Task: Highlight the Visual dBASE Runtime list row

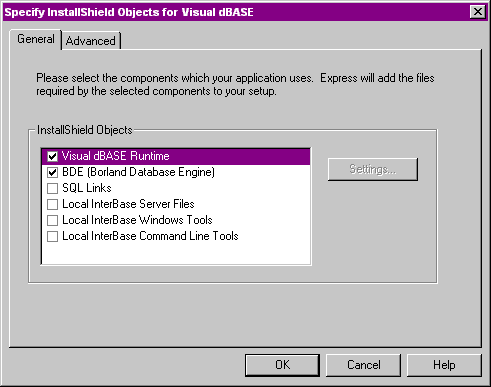Action: (x=176, y=156)
